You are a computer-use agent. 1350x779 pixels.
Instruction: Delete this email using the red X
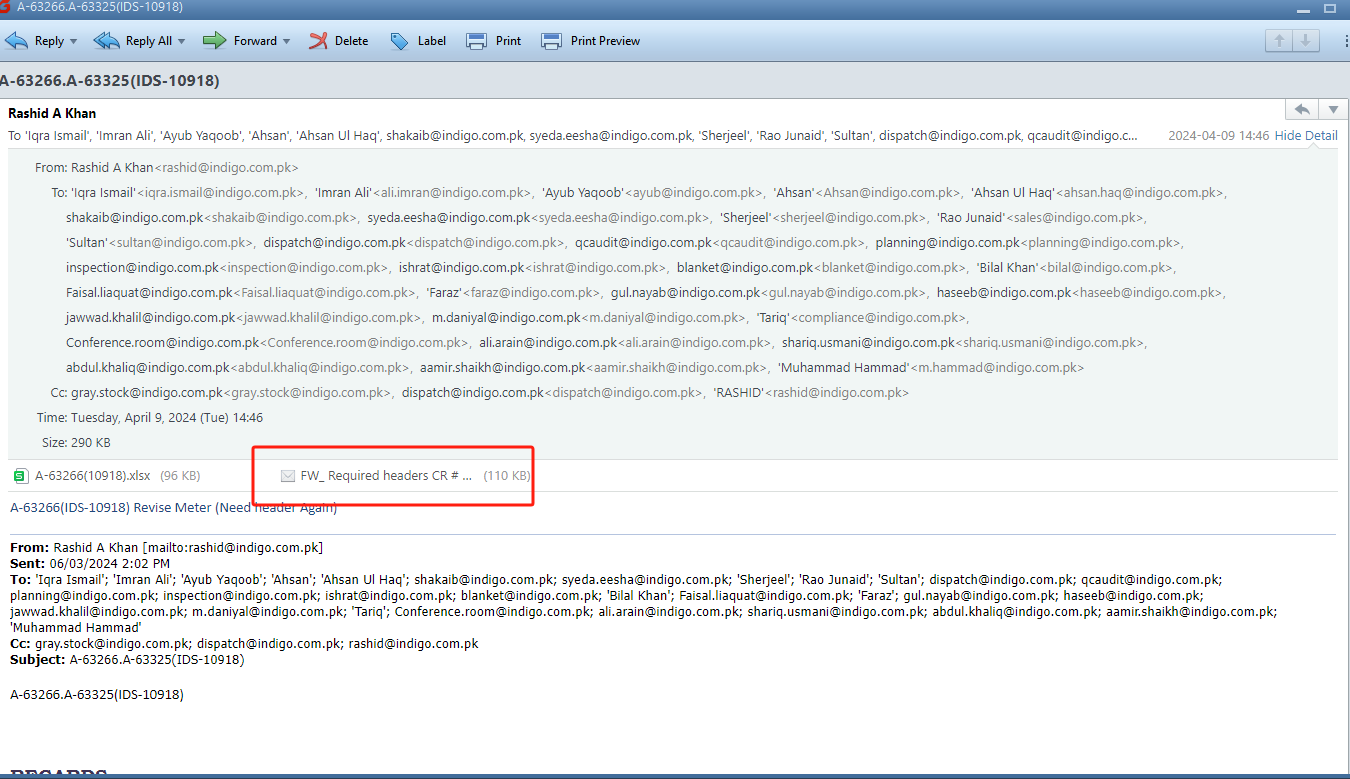click(319, 41)
